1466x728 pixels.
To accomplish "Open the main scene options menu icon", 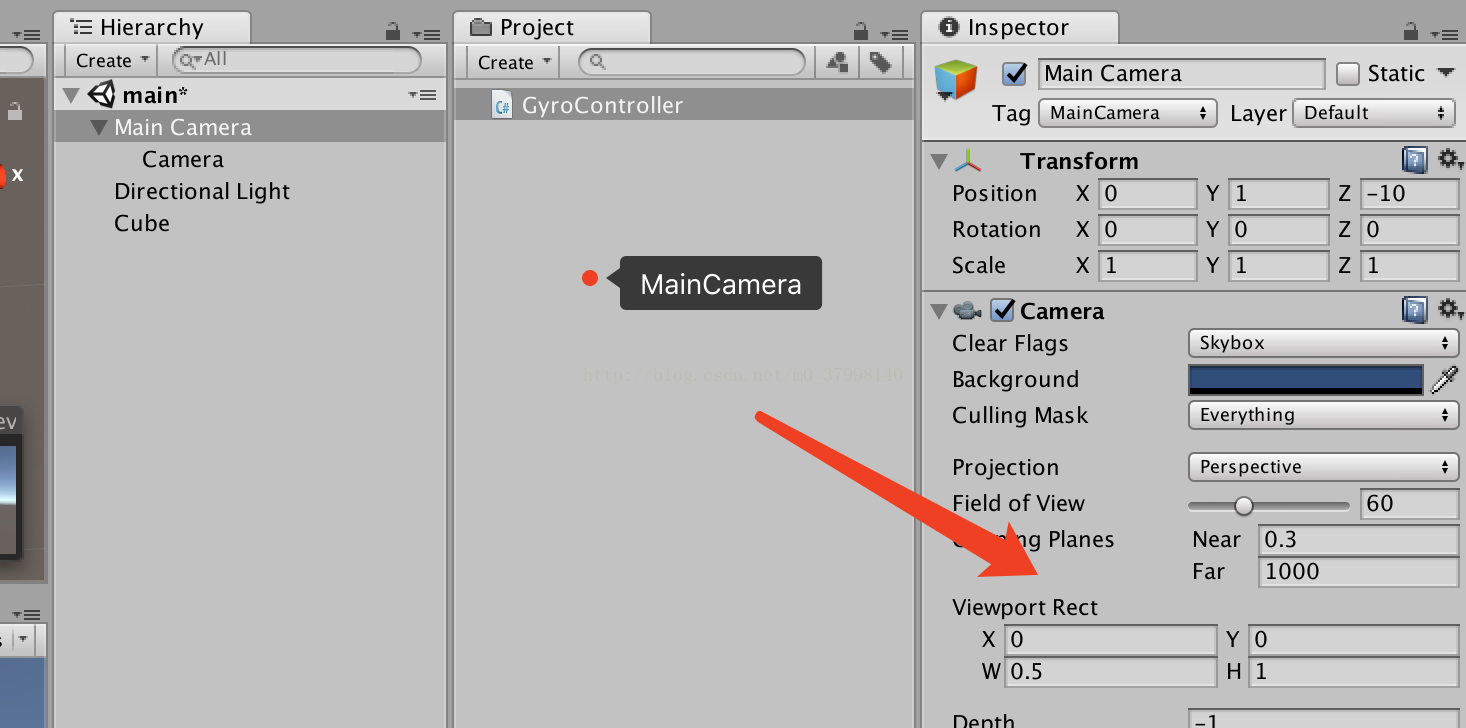I will [423, 95].
